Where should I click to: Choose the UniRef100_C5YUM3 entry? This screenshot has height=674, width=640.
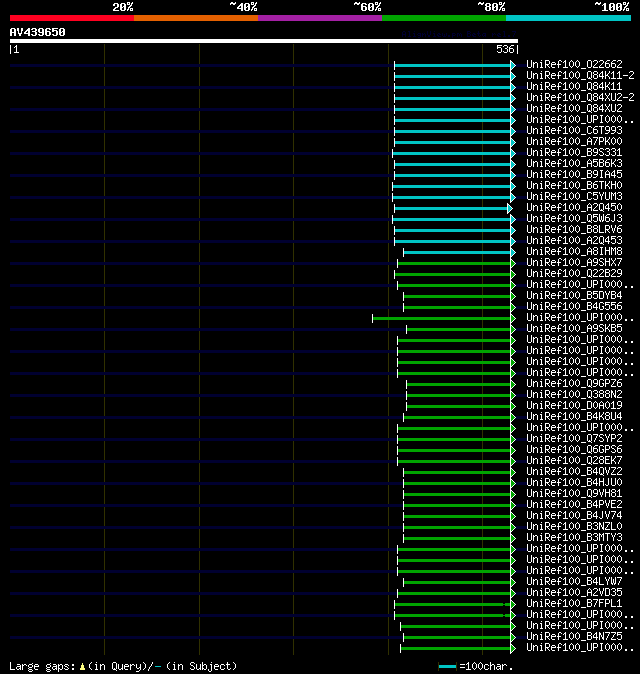tap(574, 196)
